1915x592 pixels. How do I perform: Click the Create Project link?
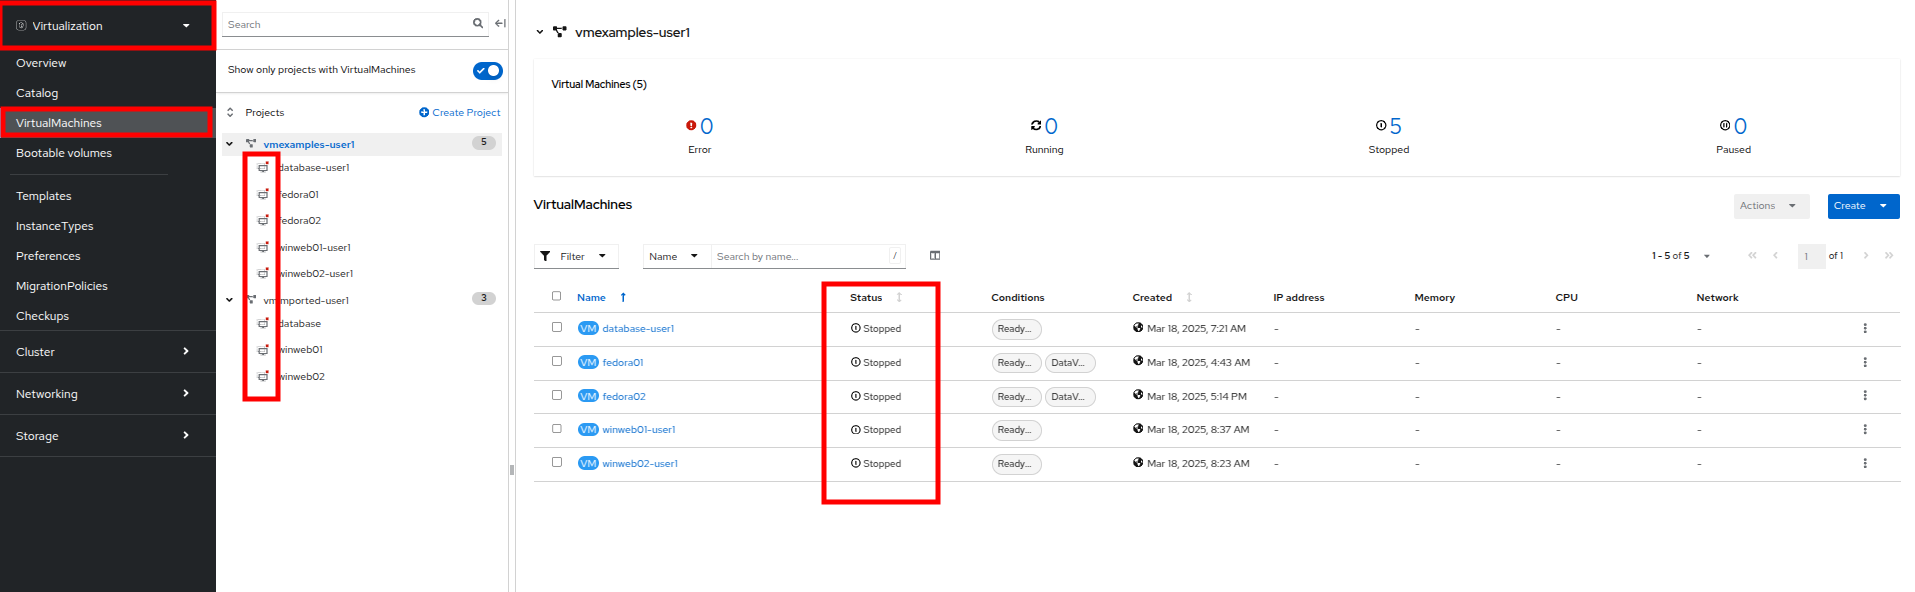(460, 113)
